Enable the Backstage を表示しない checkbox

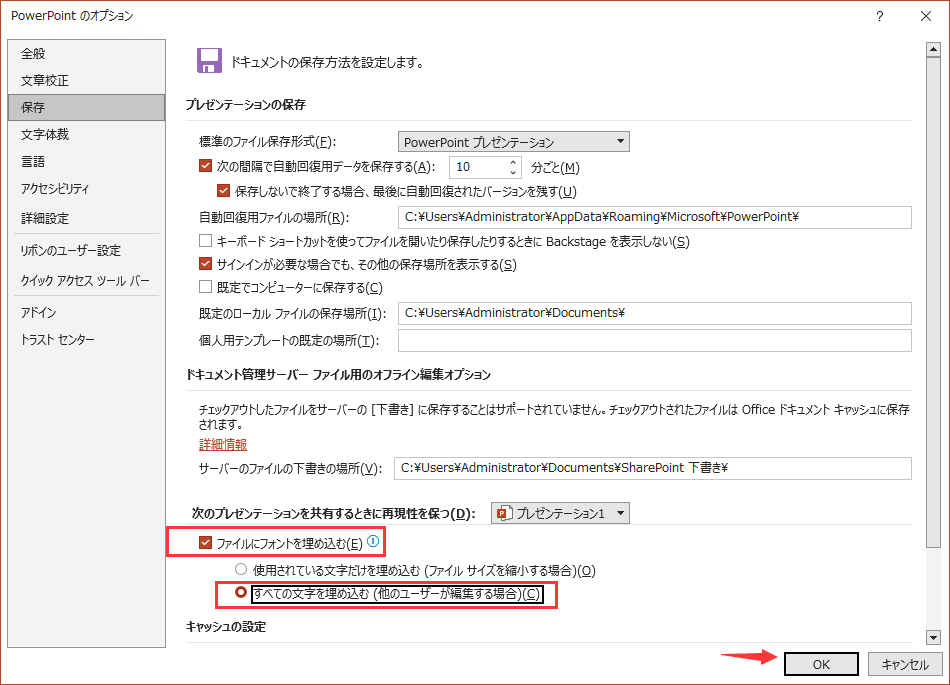[208, 241]
